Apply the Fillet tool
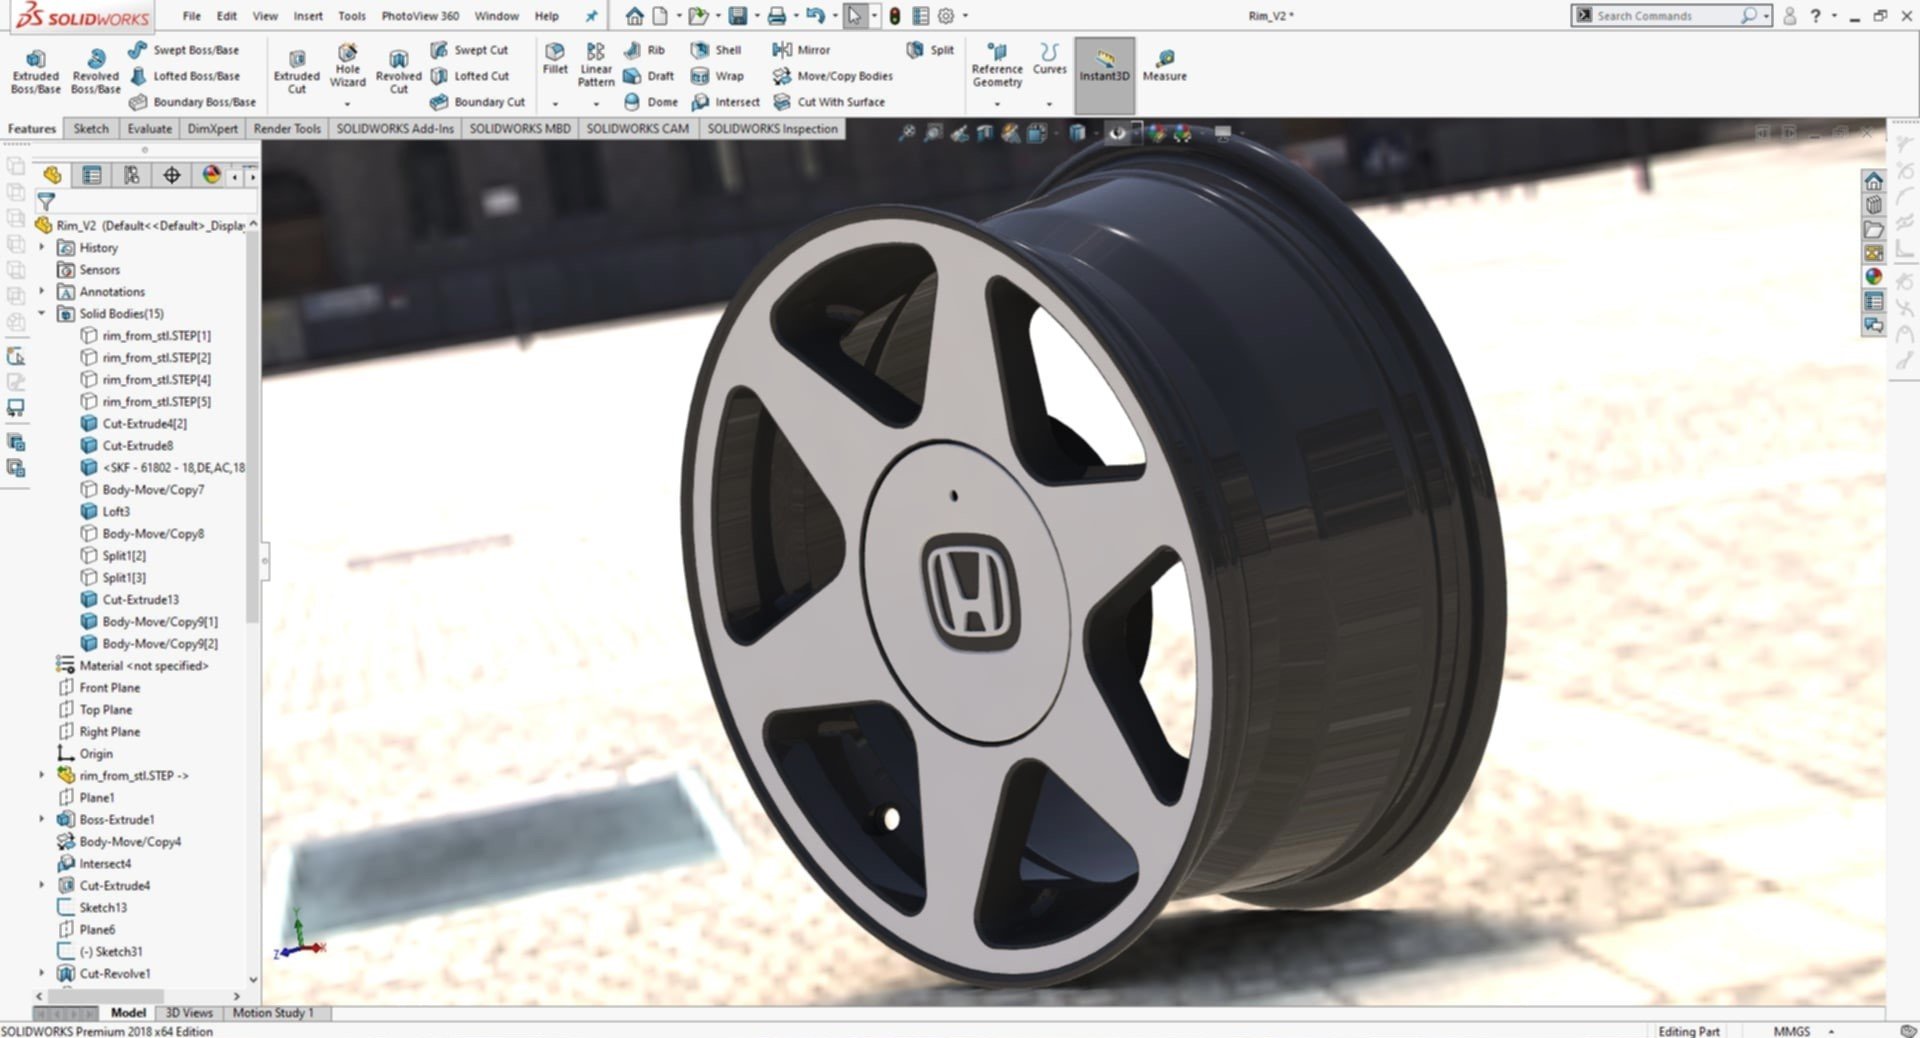The image size is (1920, 1038). 555,60
